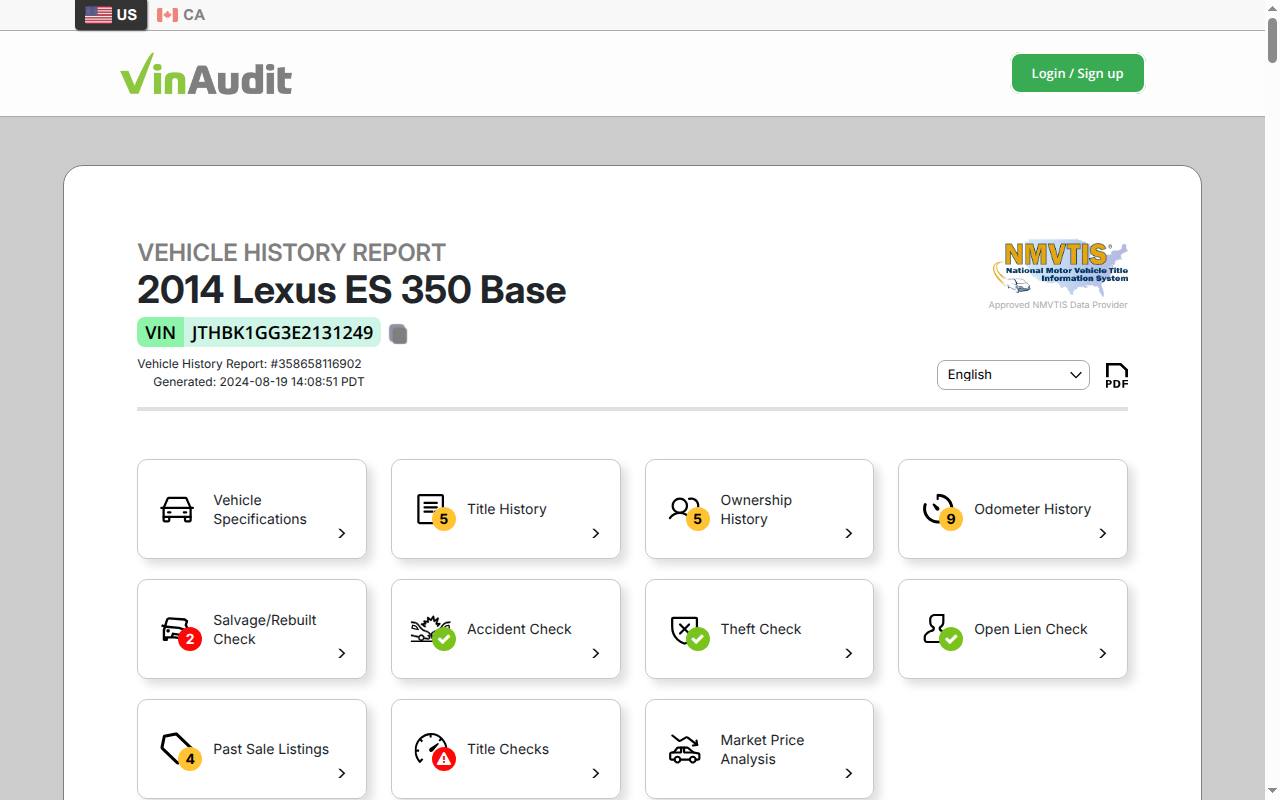Expand the Open Lien Check chevron
This screenshot has width=1280, height=800.
point(1103,653)
